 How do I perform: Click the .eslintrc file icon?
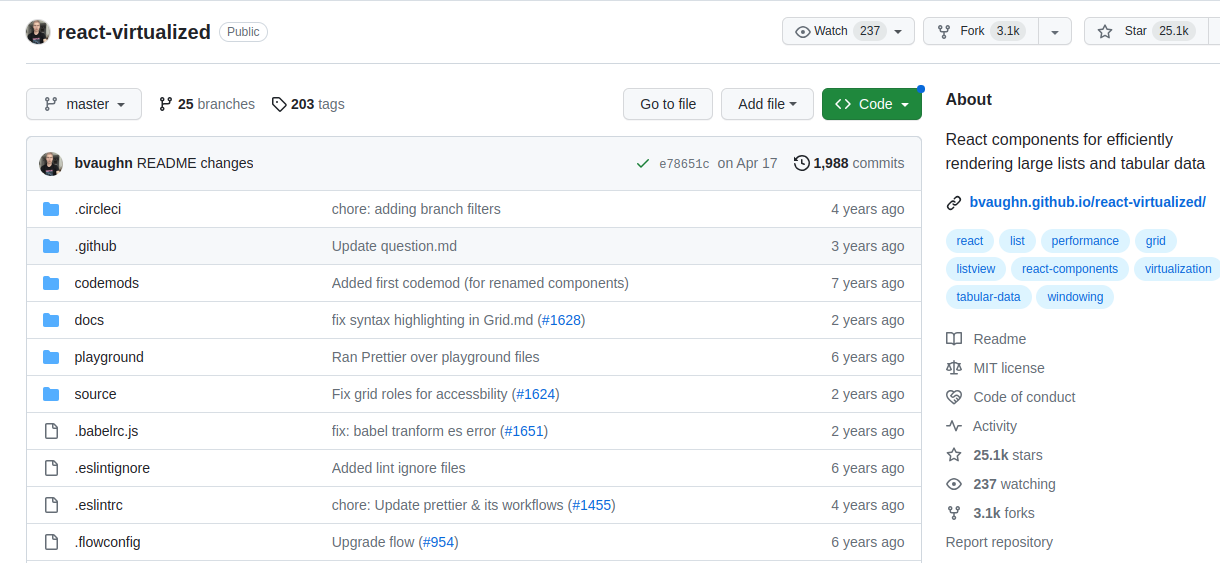(x=52, y=505)
